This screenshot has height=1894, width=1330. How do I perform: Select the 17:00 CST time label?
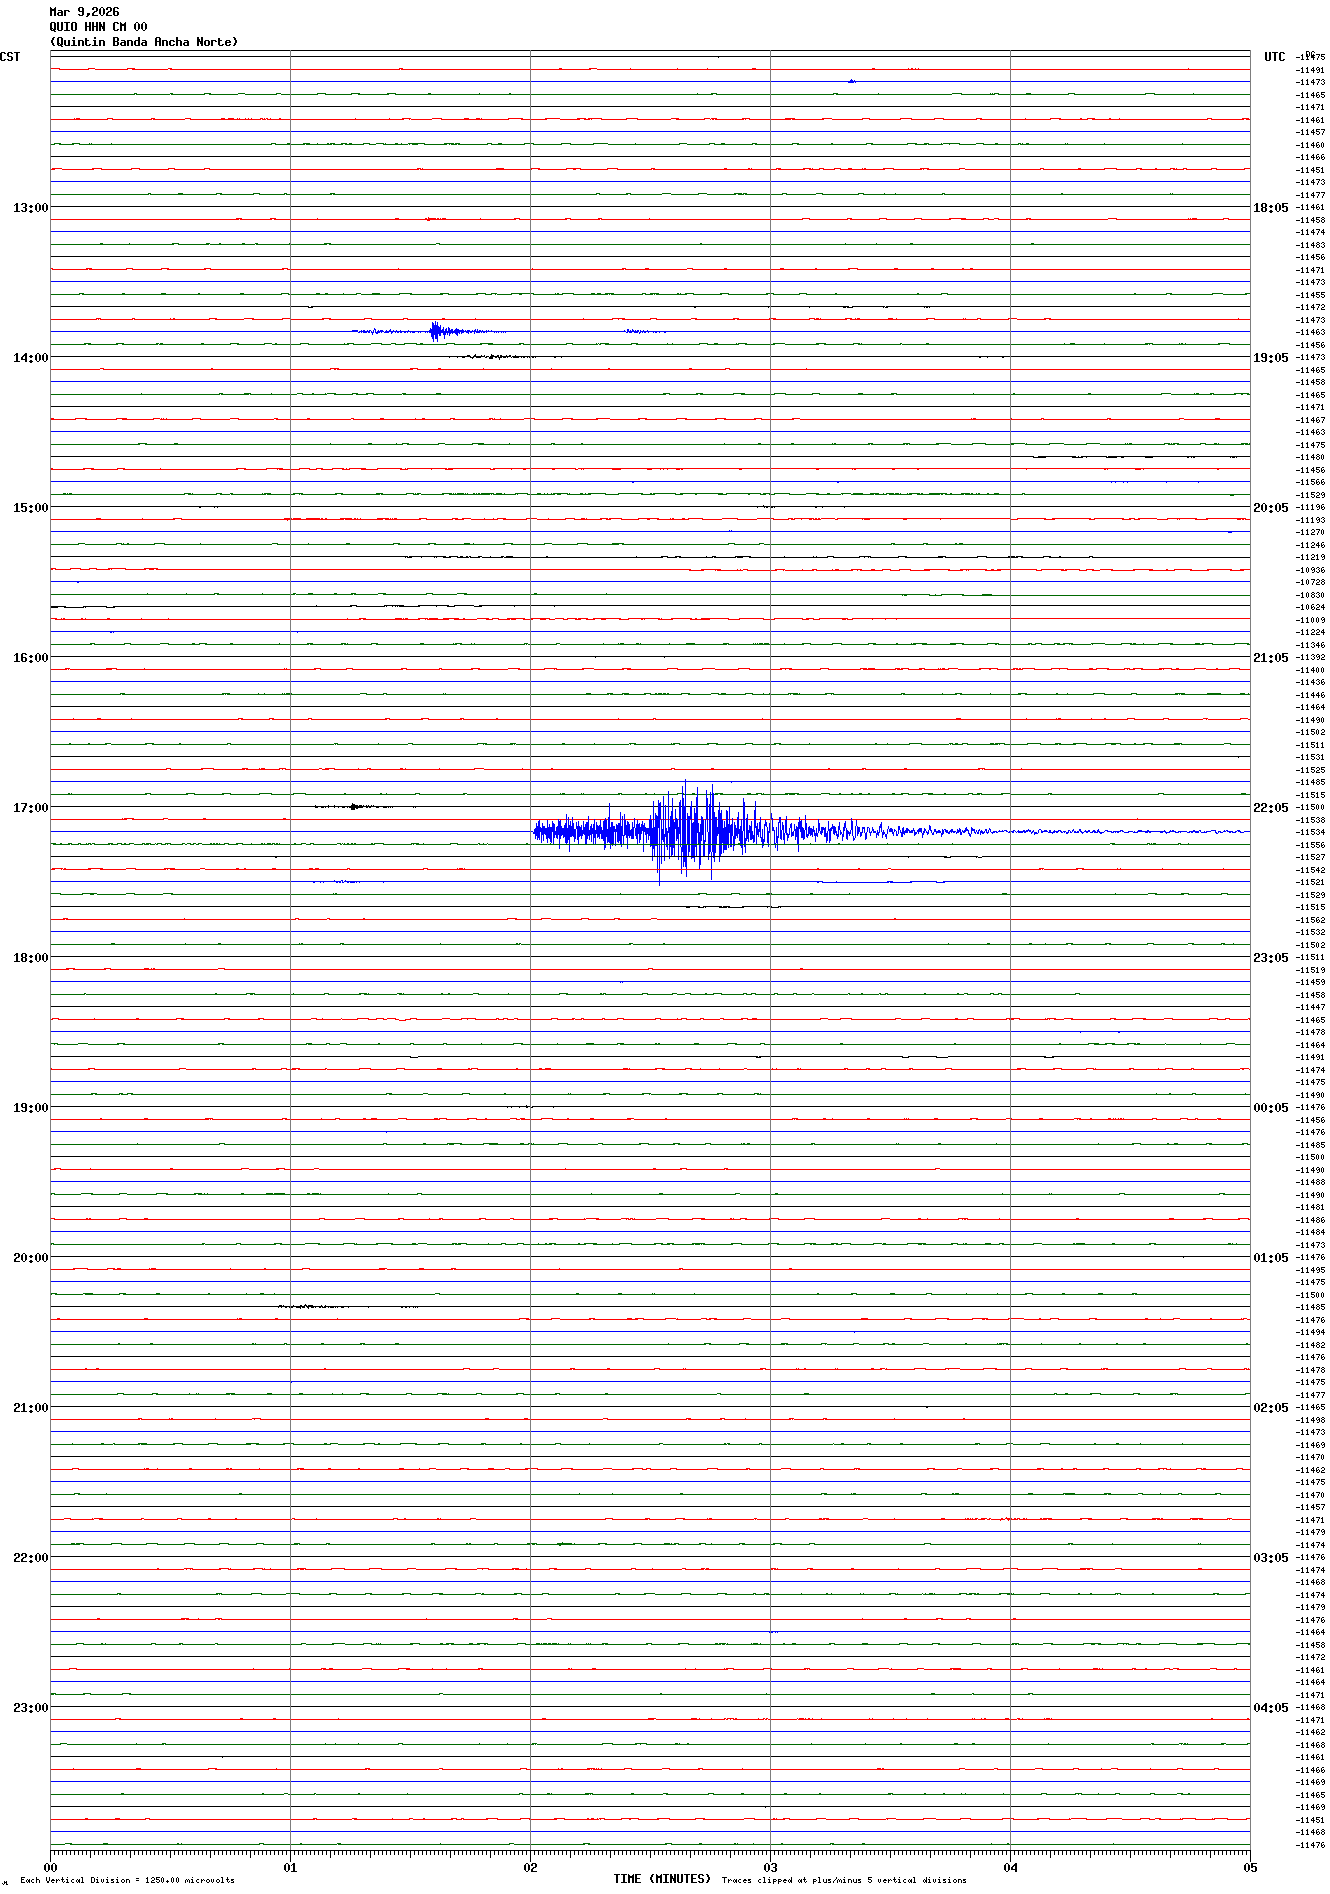click(x=30, y=808)
